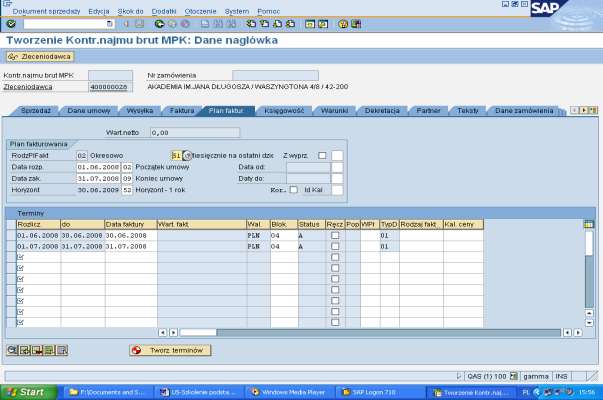Click the Generate Shortcut icon
This screenshot has width=603, height=400.
(323, 24)
